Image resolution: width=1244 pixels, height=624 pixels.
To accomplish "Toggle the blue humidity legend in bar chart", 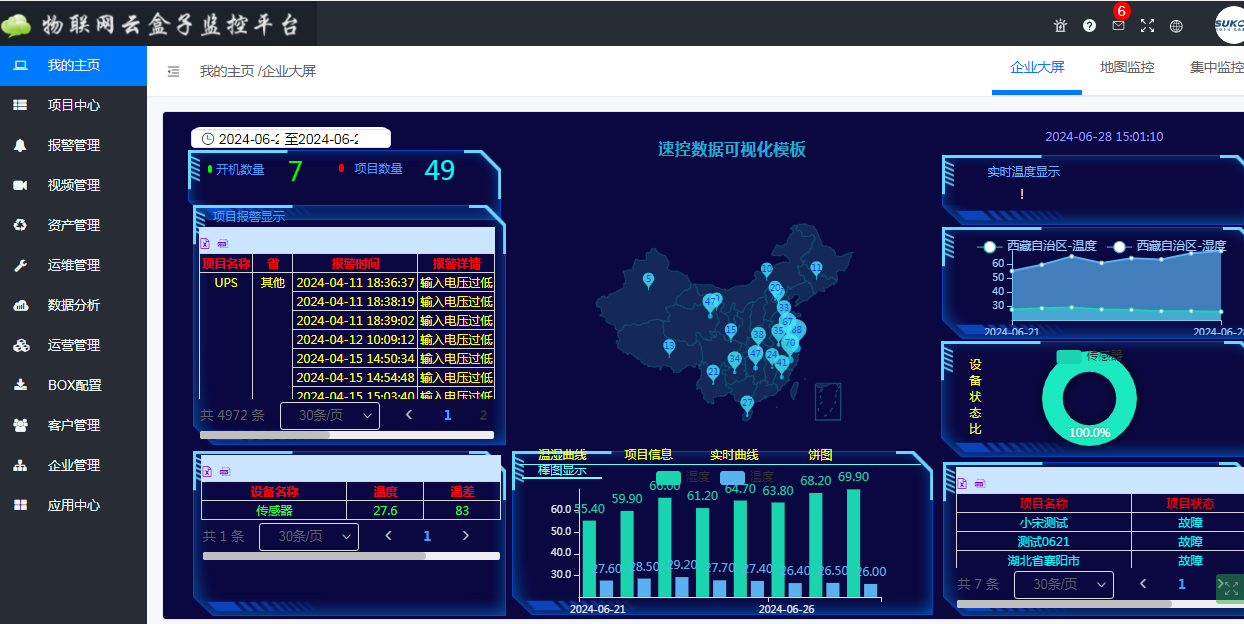I will [x=732, y=477].
